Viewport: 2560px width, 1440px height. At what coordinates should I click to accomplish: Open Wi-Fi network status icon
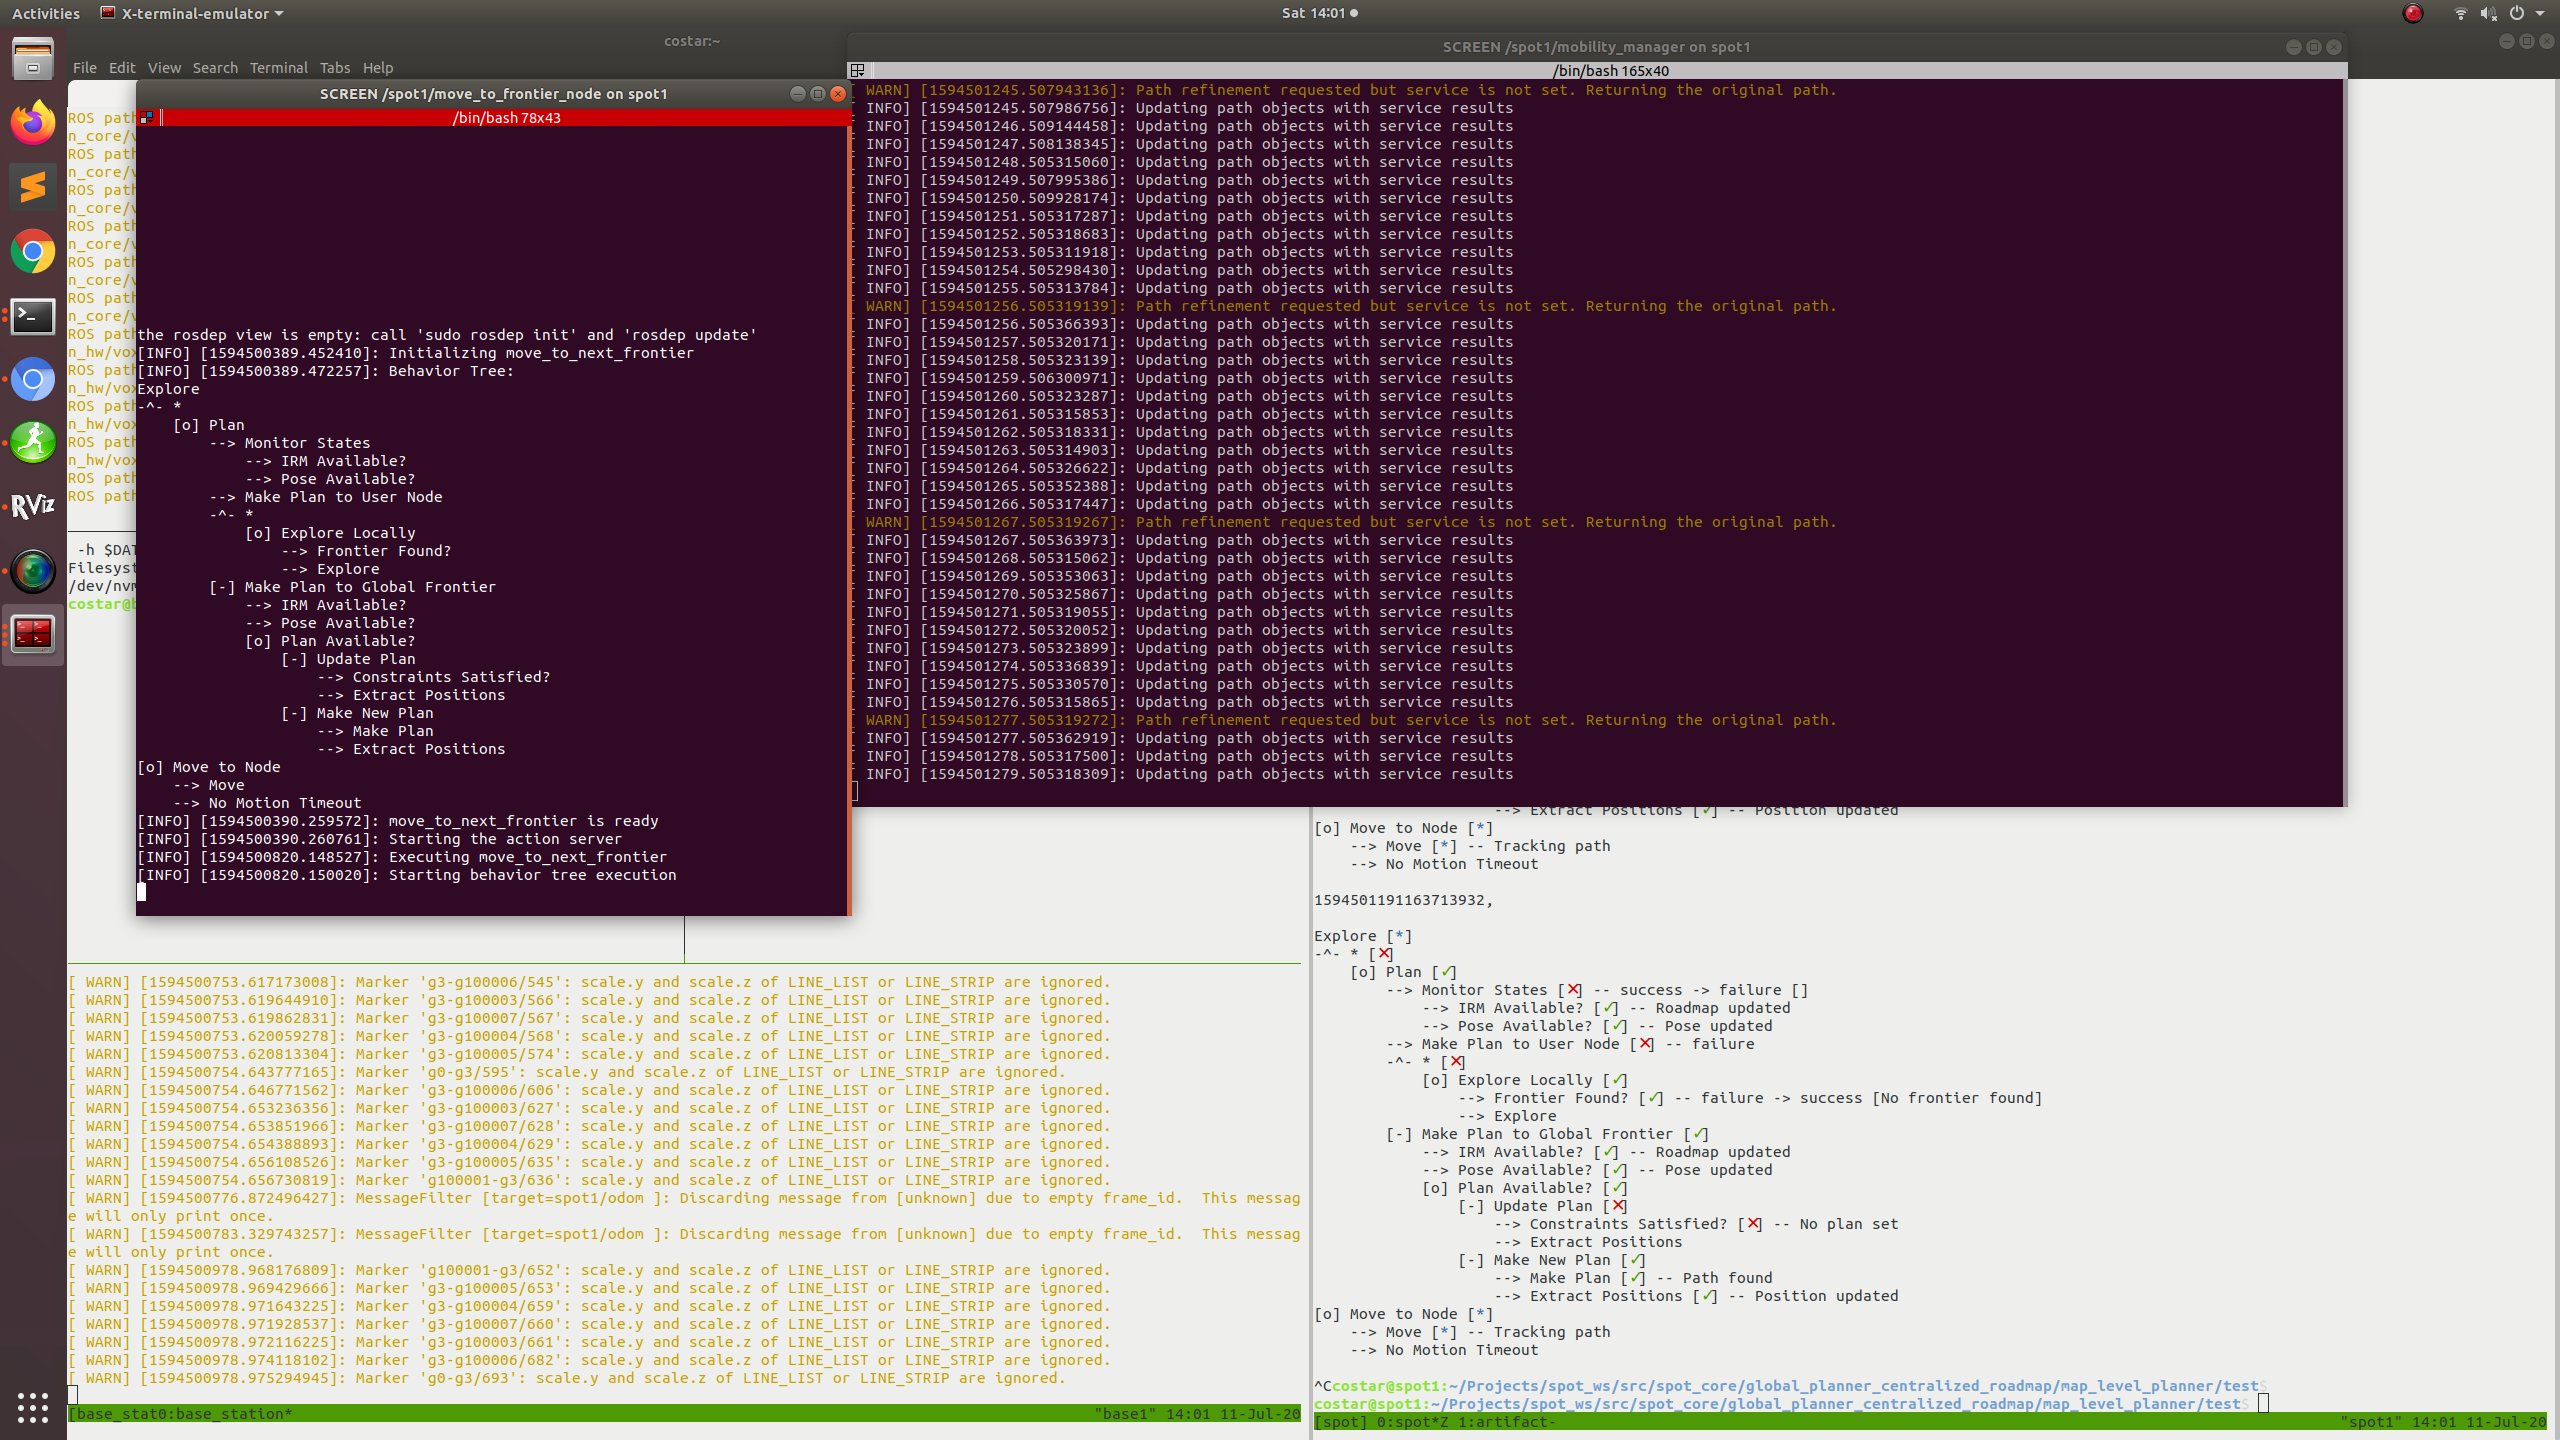tap(2460, 13)
